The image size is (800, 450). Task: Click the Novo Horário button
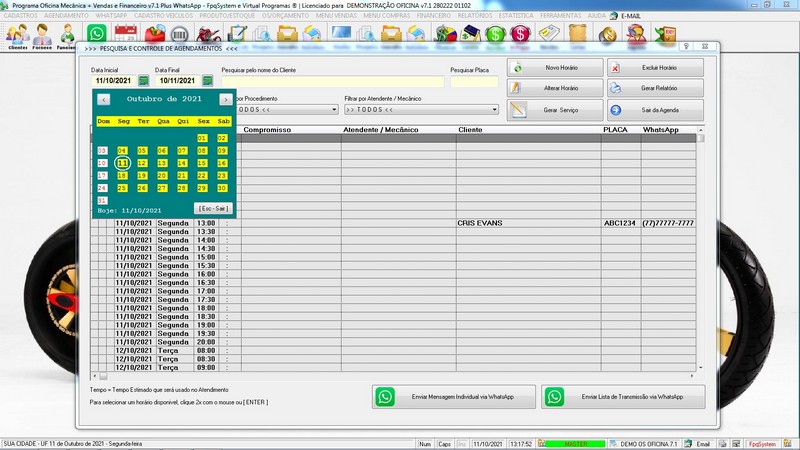click(x=555, y=67)
